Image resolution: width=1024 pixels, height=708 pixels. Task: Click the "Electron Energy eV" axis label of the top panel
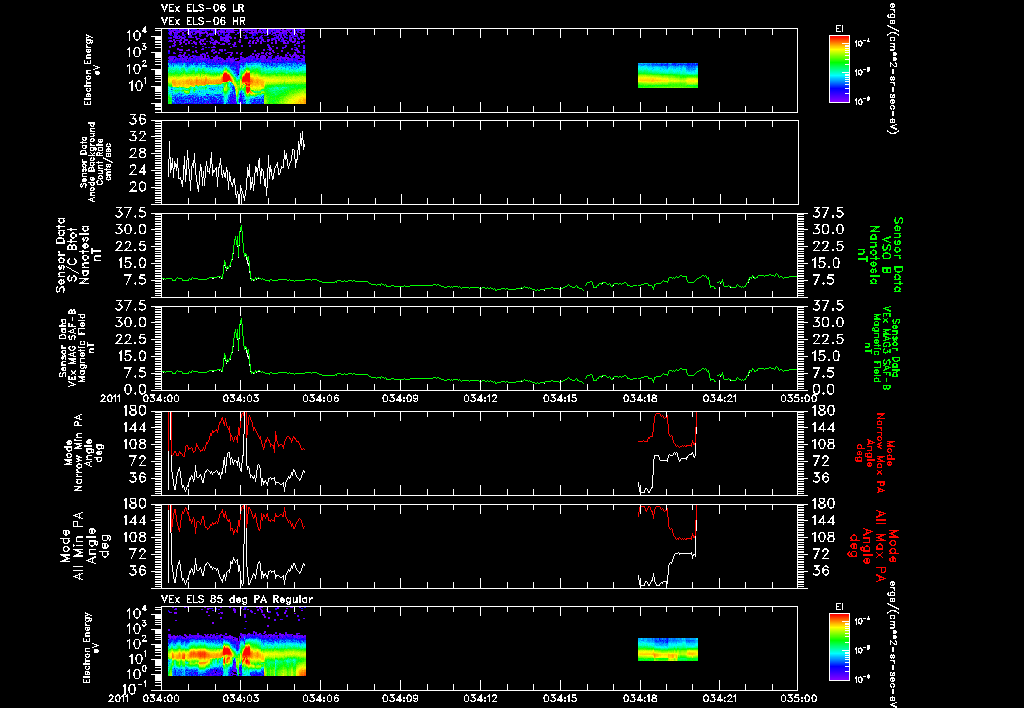point(92,70)
